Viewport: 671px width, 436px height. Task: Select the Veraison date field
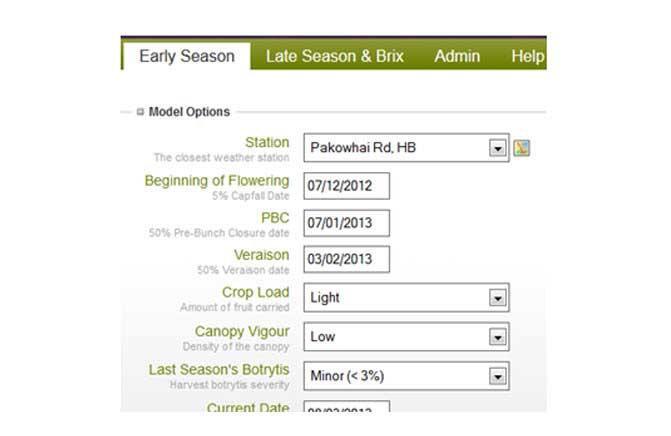coord(346,260)
